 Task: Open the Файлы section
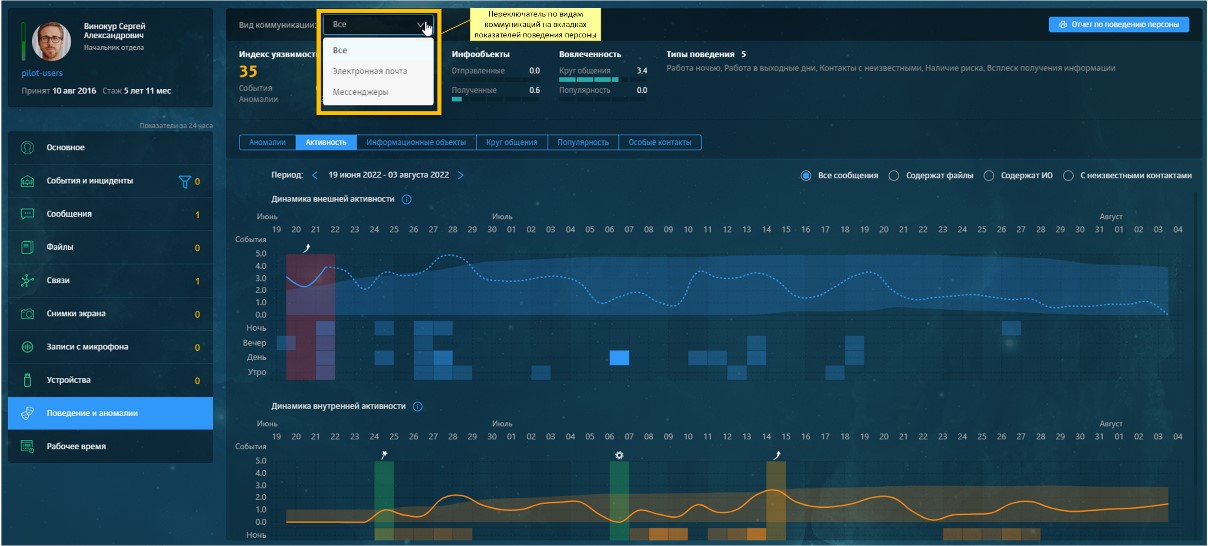coord(110,247)
